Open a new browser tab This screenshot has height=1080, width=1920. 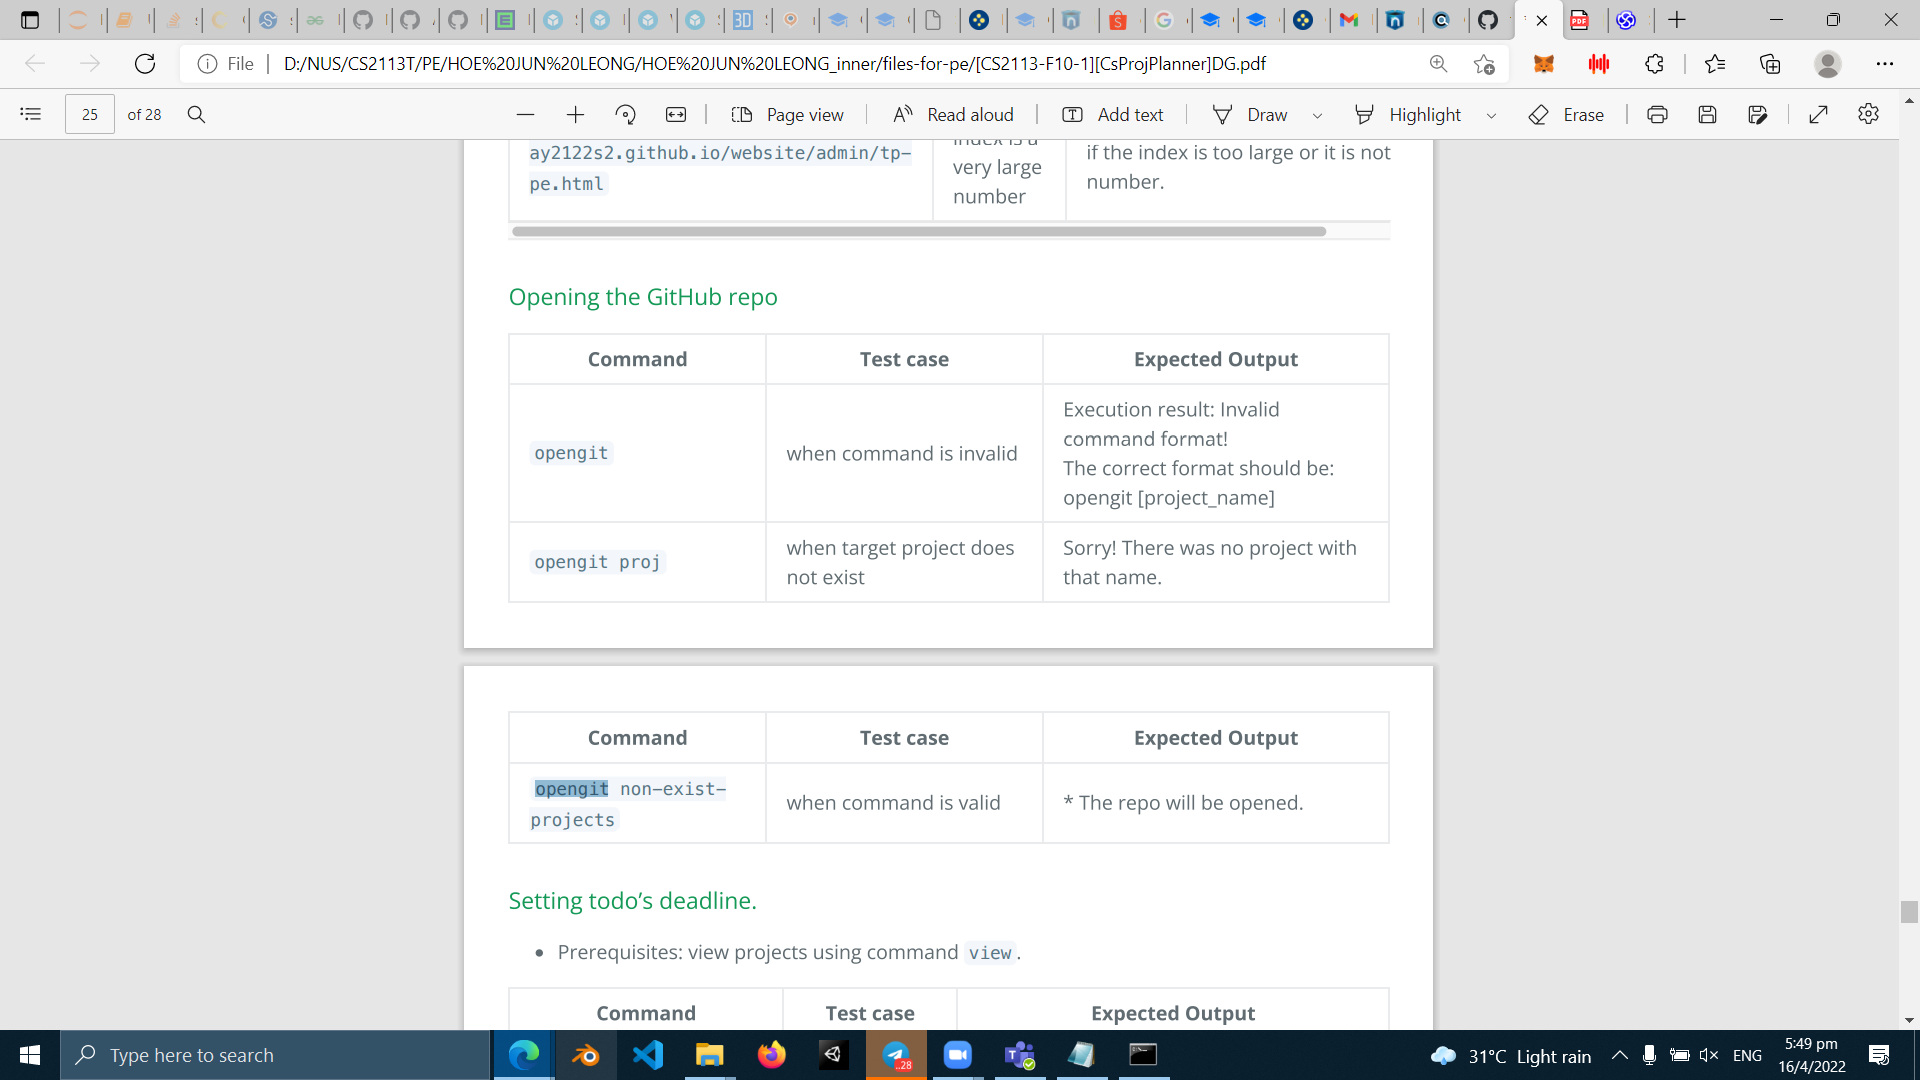[x=1677, y=19]
